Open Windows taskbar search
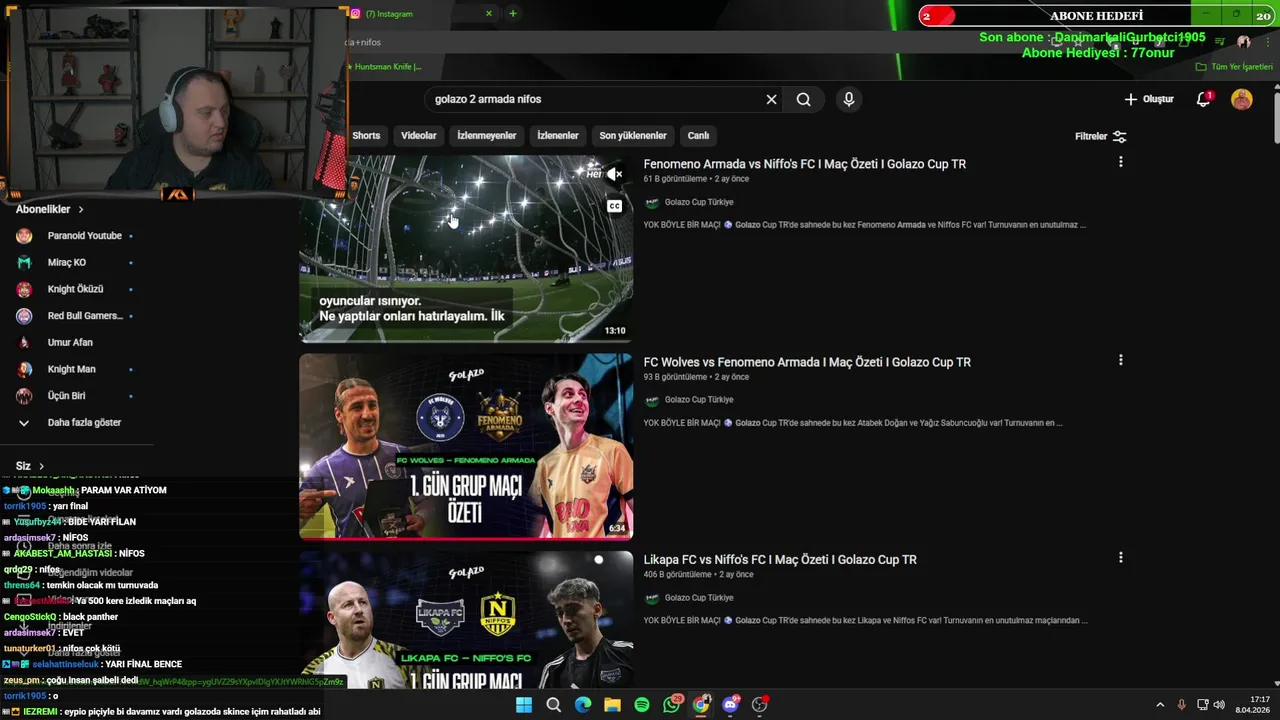1280x720 pixels. tap(553, 705)
